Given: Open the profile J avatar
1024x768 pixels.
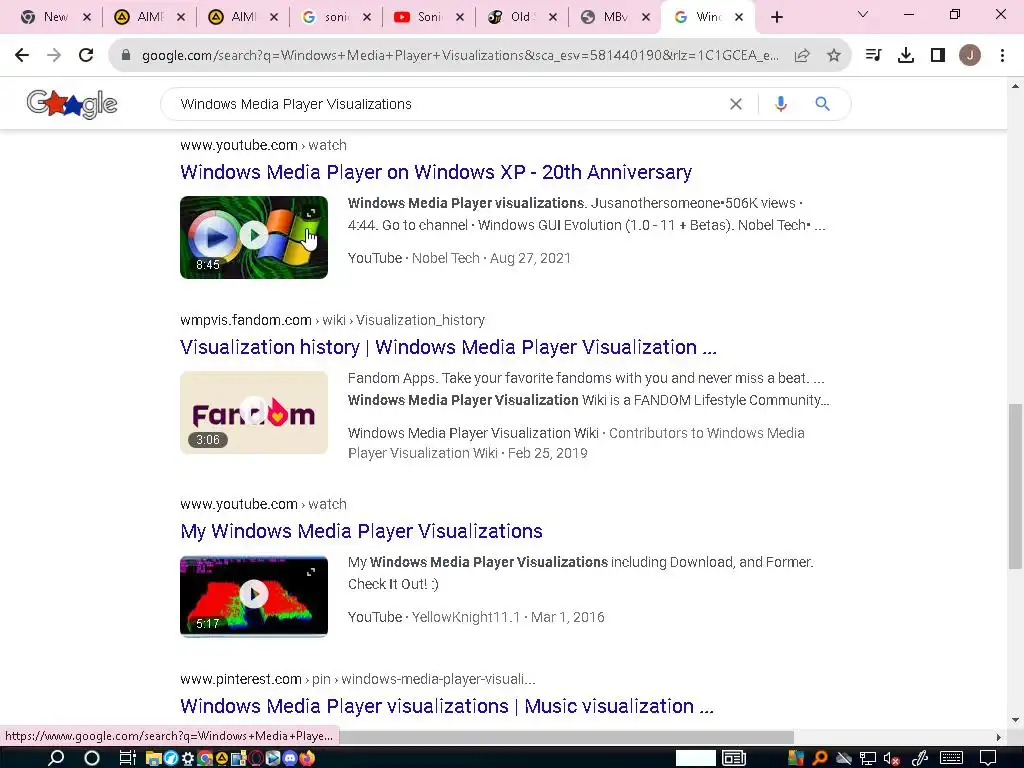Looking at the screenshot, I should coord(970,56).
